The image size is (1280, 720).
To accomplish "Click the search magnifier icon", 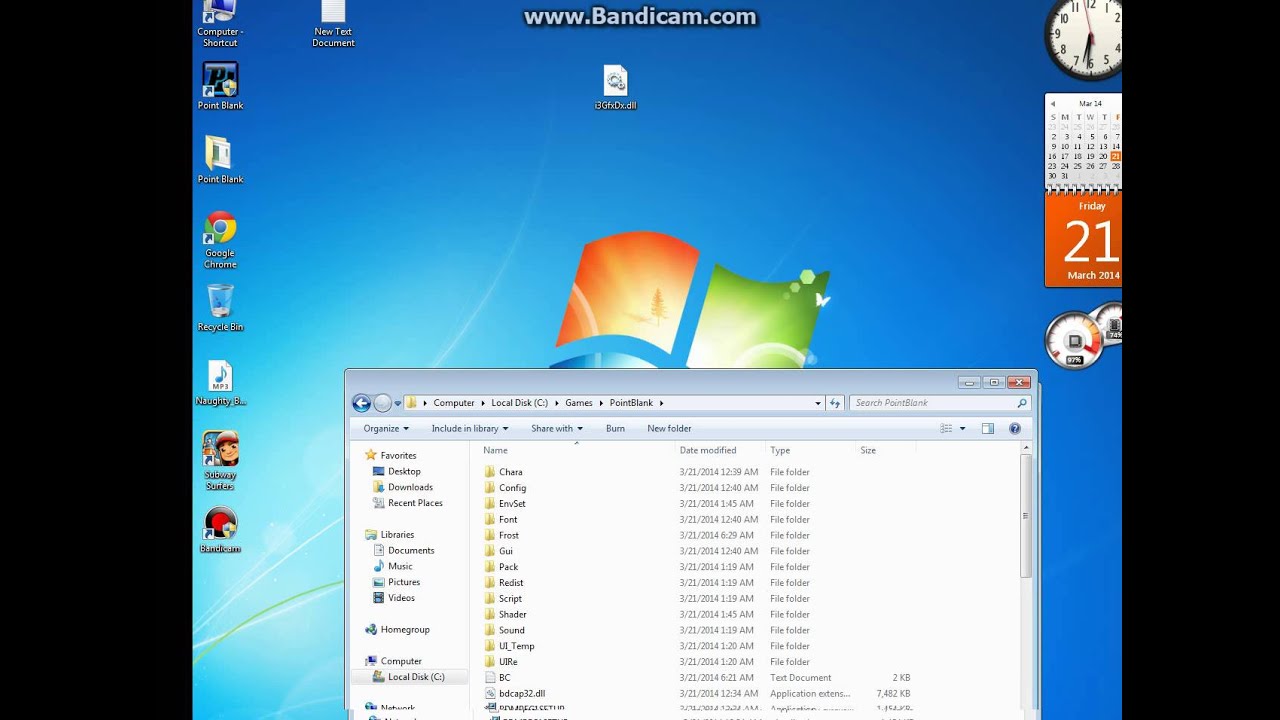I will [x=1021, y=403].
